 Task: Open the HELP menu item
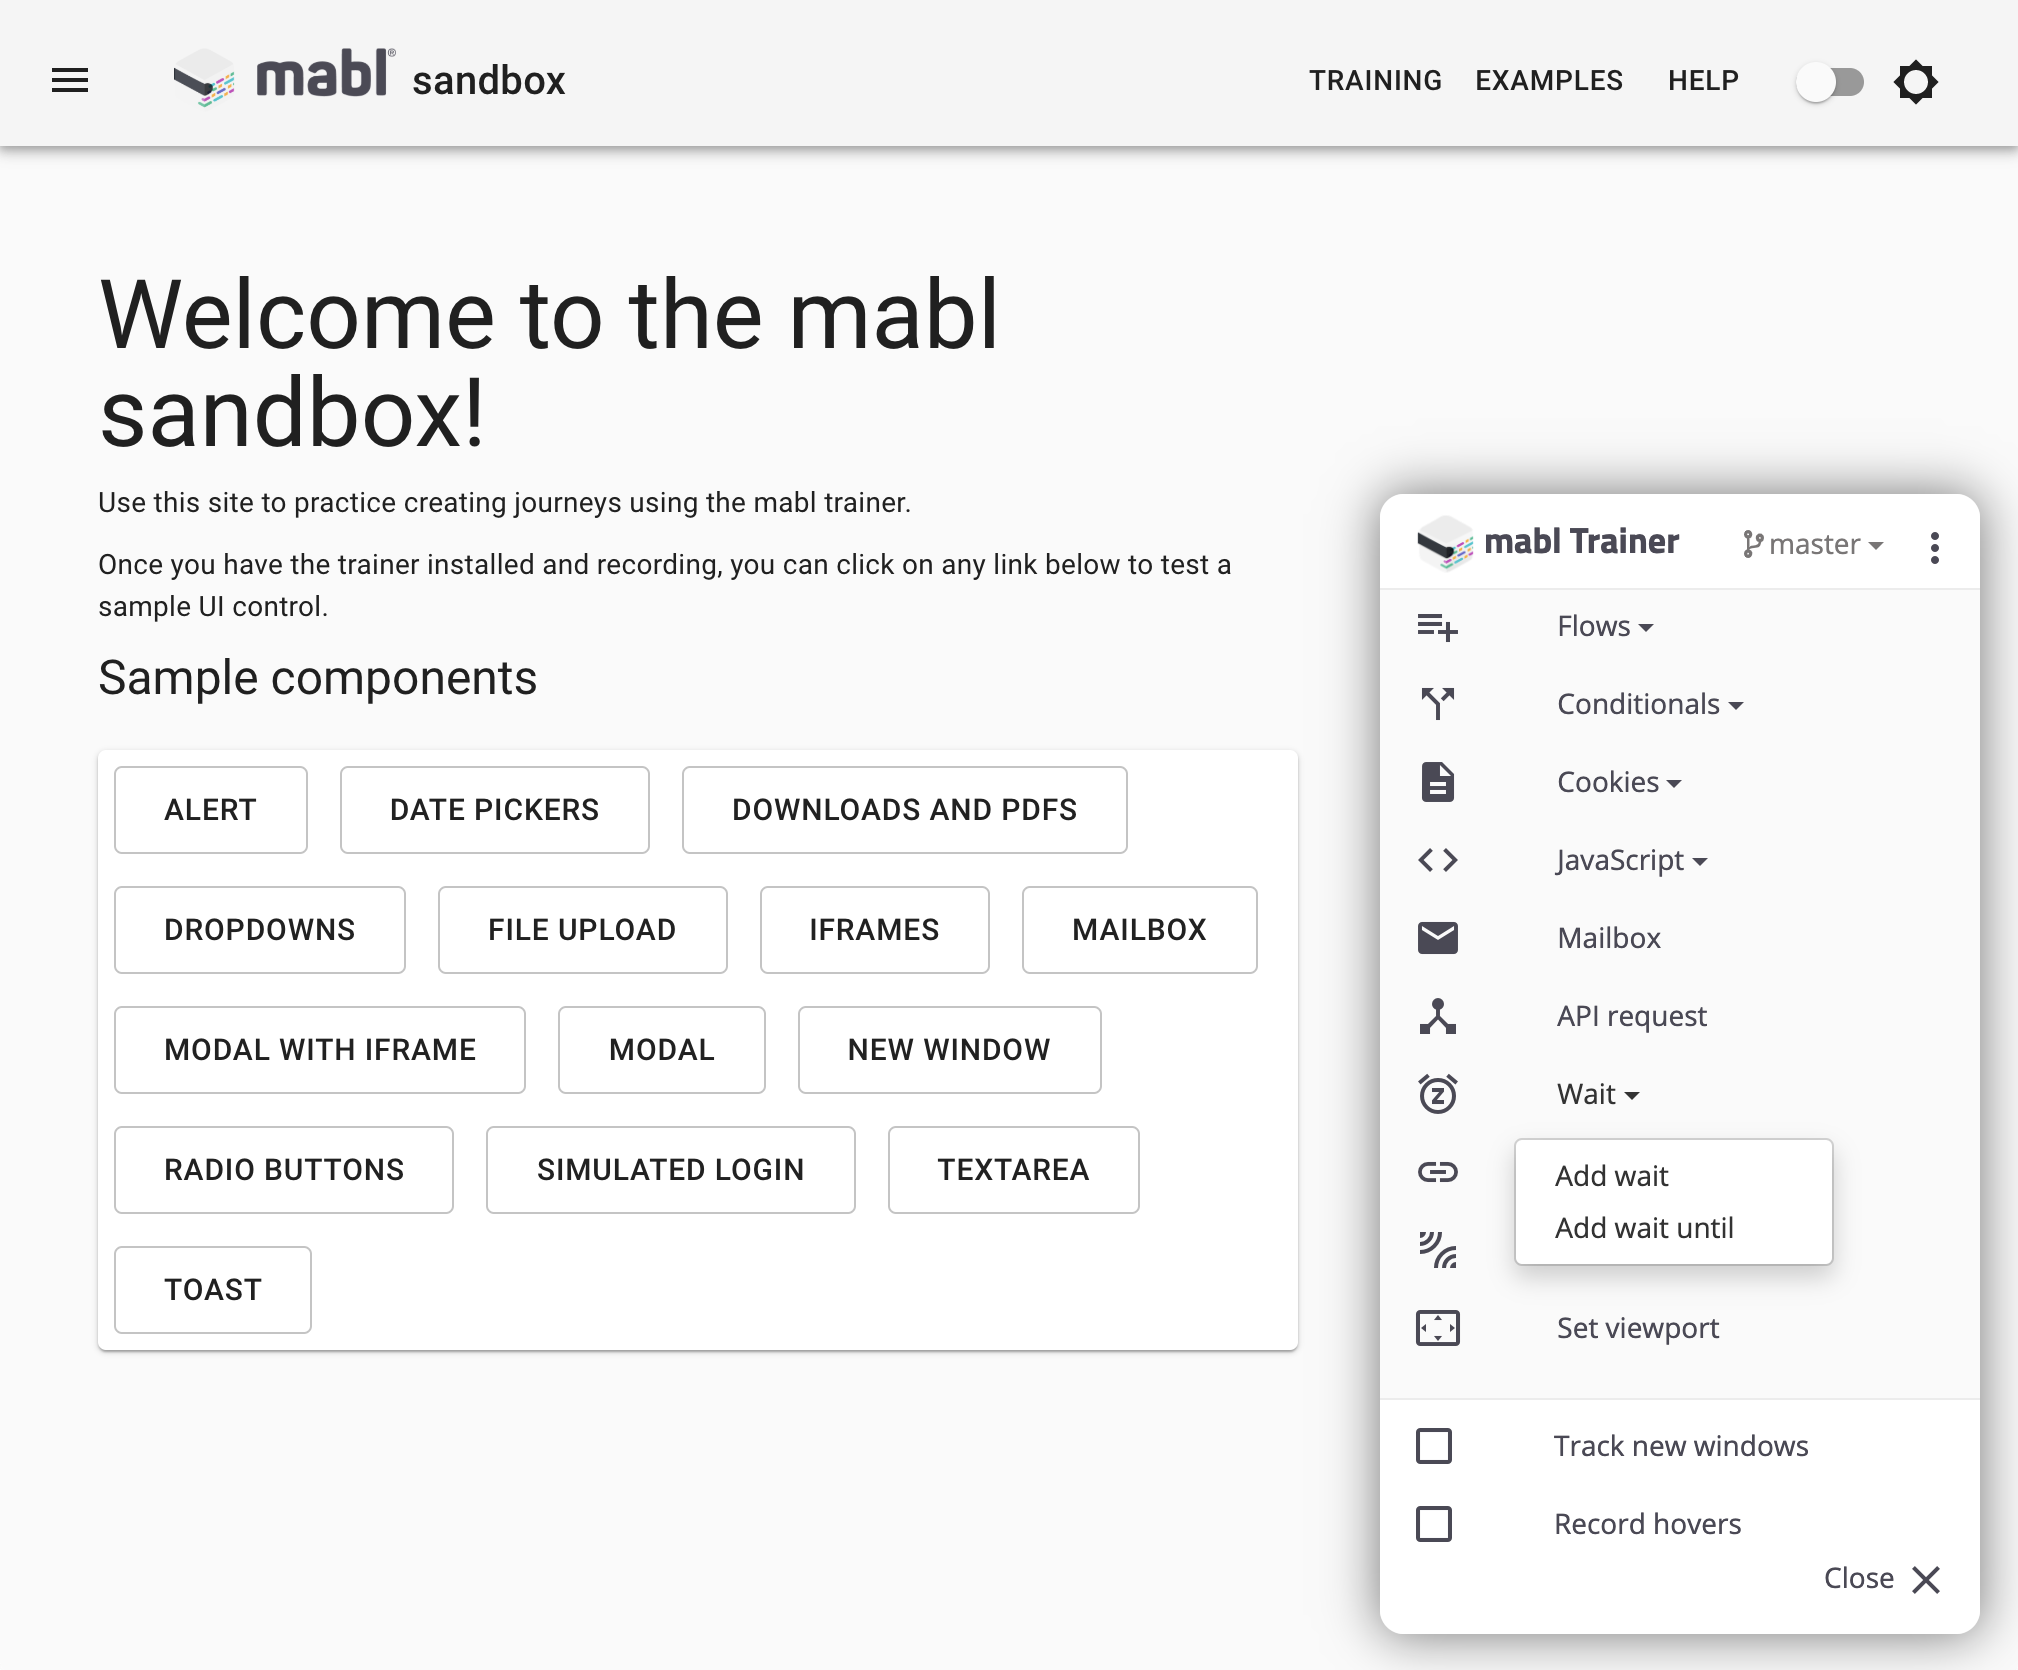1703,80
